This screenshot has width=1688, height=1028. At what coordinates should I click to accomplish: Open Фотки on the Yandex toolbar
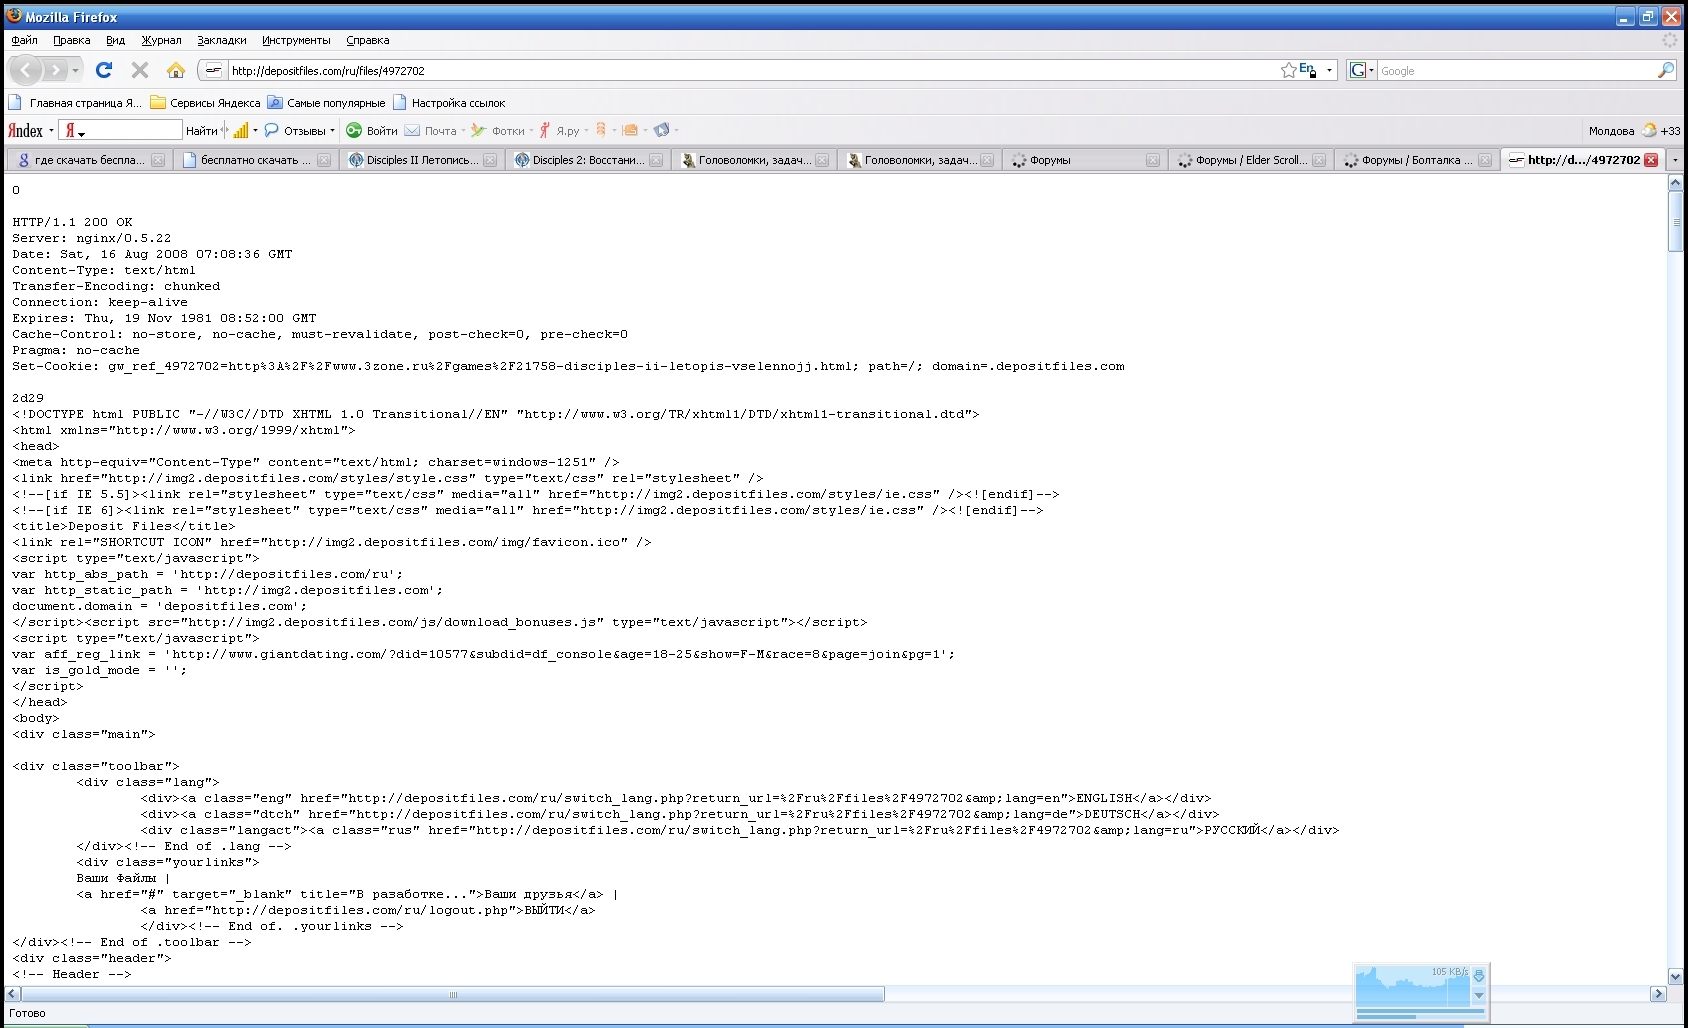[498, 131]
